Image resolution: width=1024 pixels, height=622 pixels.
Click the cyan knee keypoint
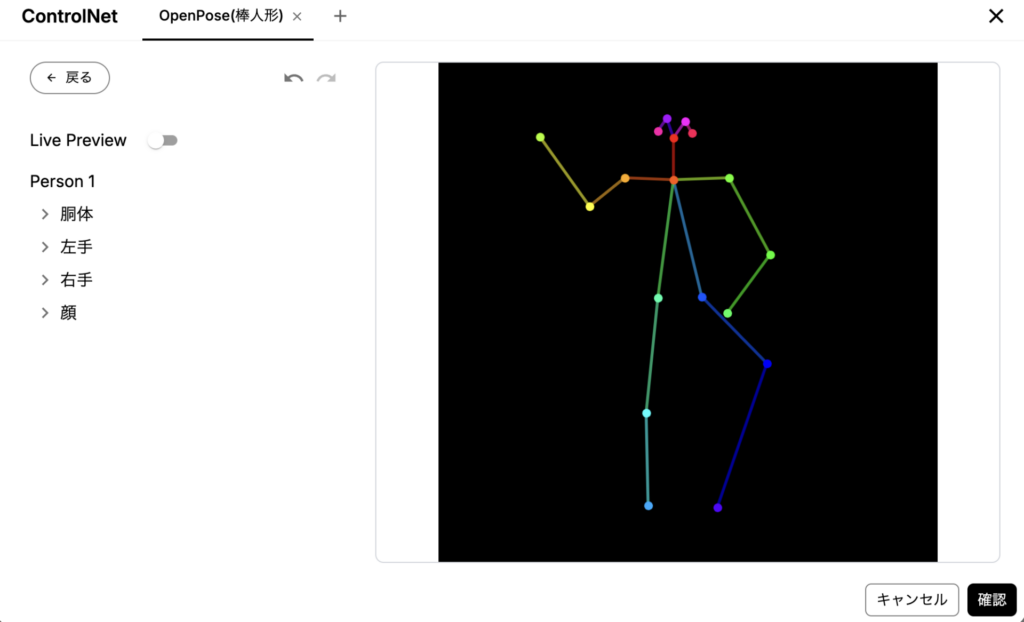647,413
